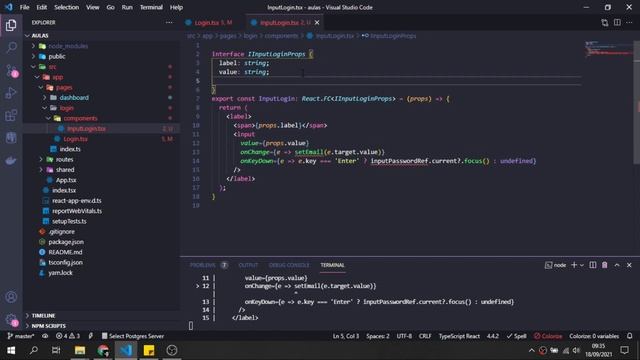This screenshot has height=360, width=640.
Task: Open the Explorer view in activity bar
Action: pos(11,25)
